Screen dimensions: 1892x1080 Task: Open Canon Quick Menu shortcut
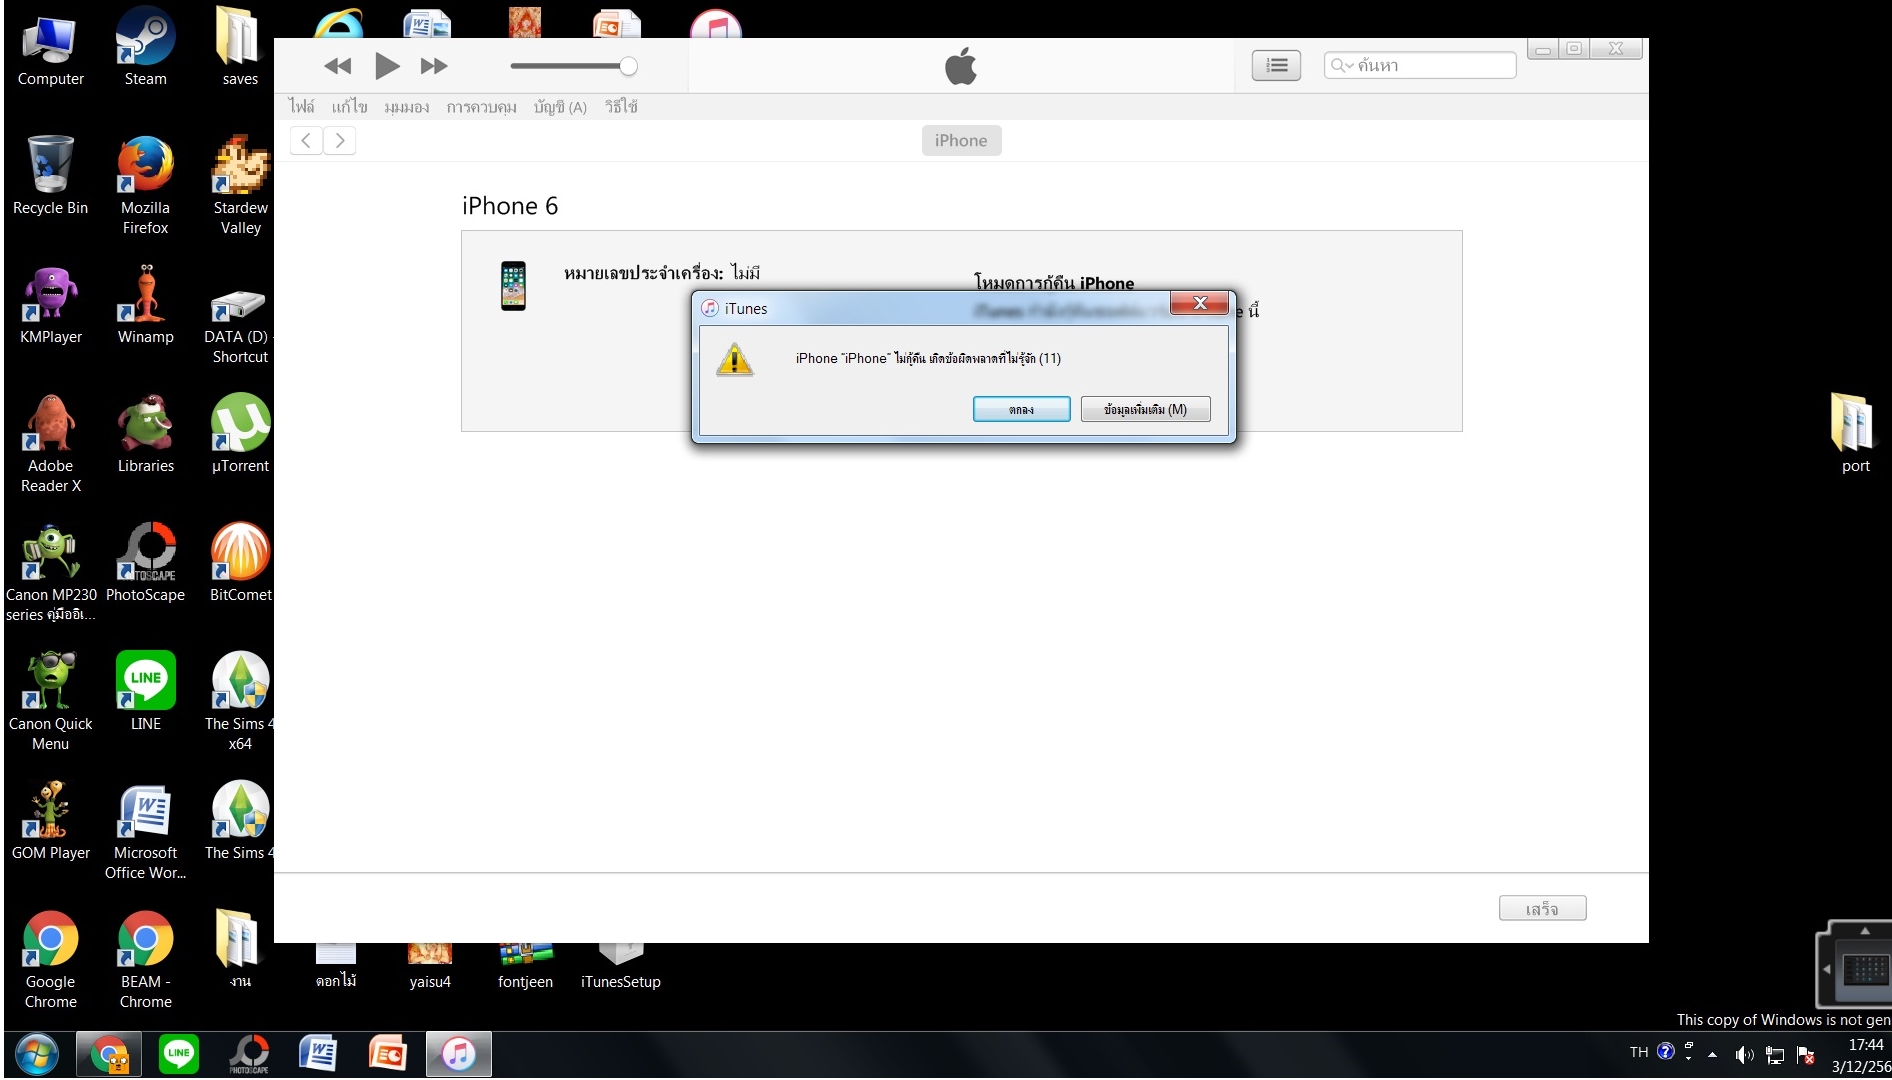coord(50,702)
